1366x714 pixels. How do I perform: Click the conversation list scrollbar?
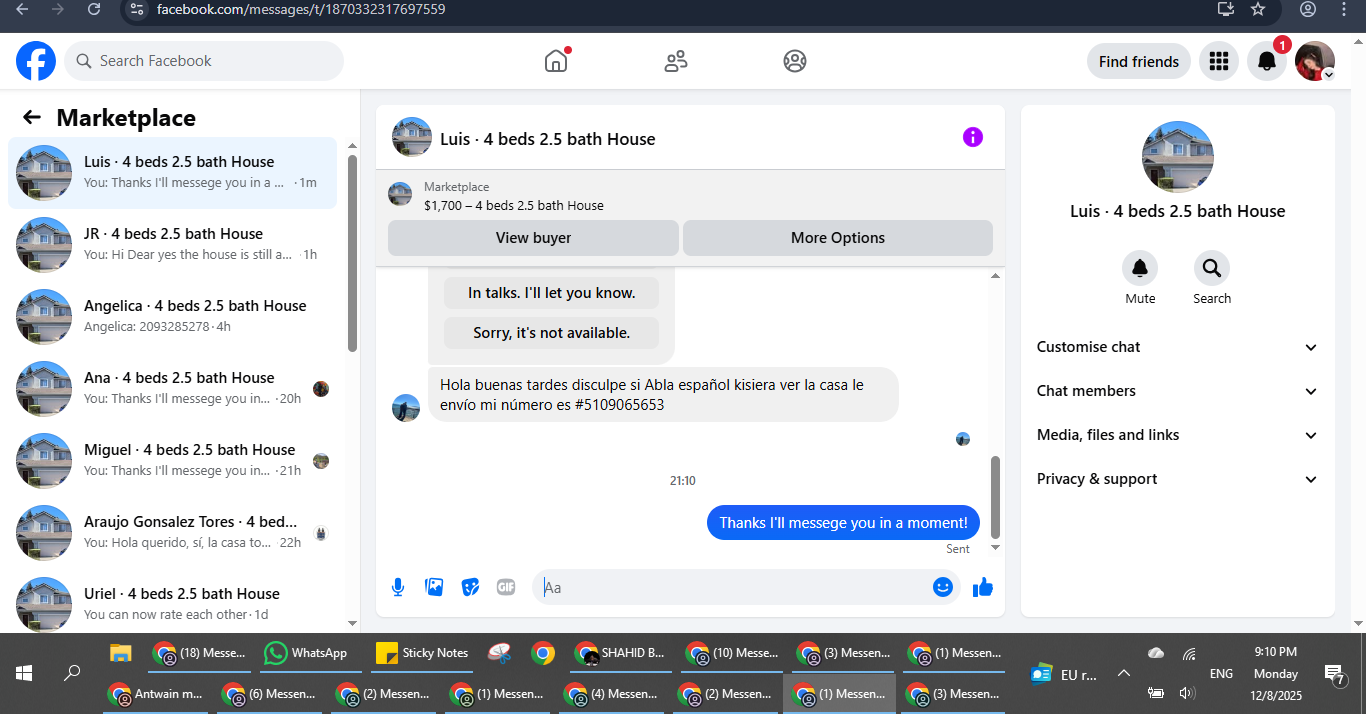[352, 253]
